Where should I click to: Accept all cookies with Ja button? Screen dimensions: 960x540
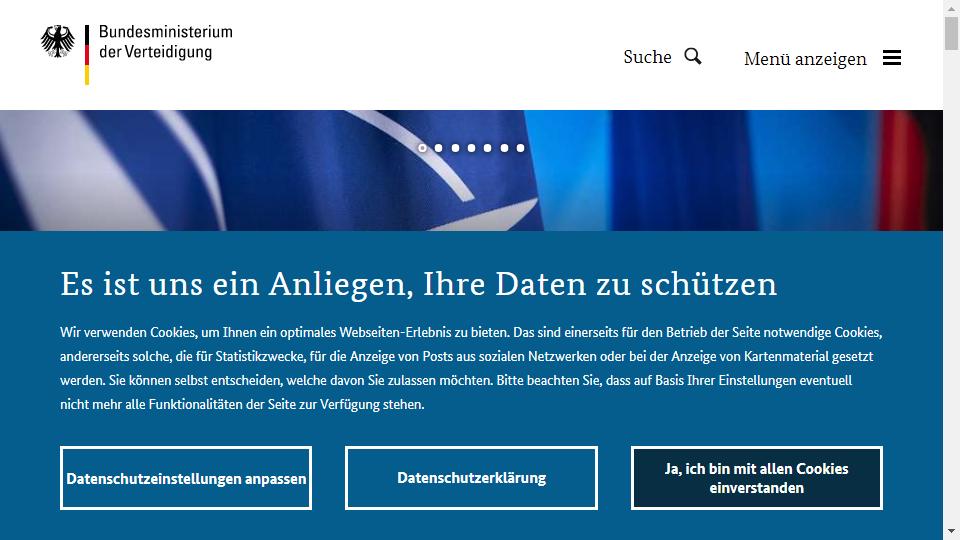point(757,478)
